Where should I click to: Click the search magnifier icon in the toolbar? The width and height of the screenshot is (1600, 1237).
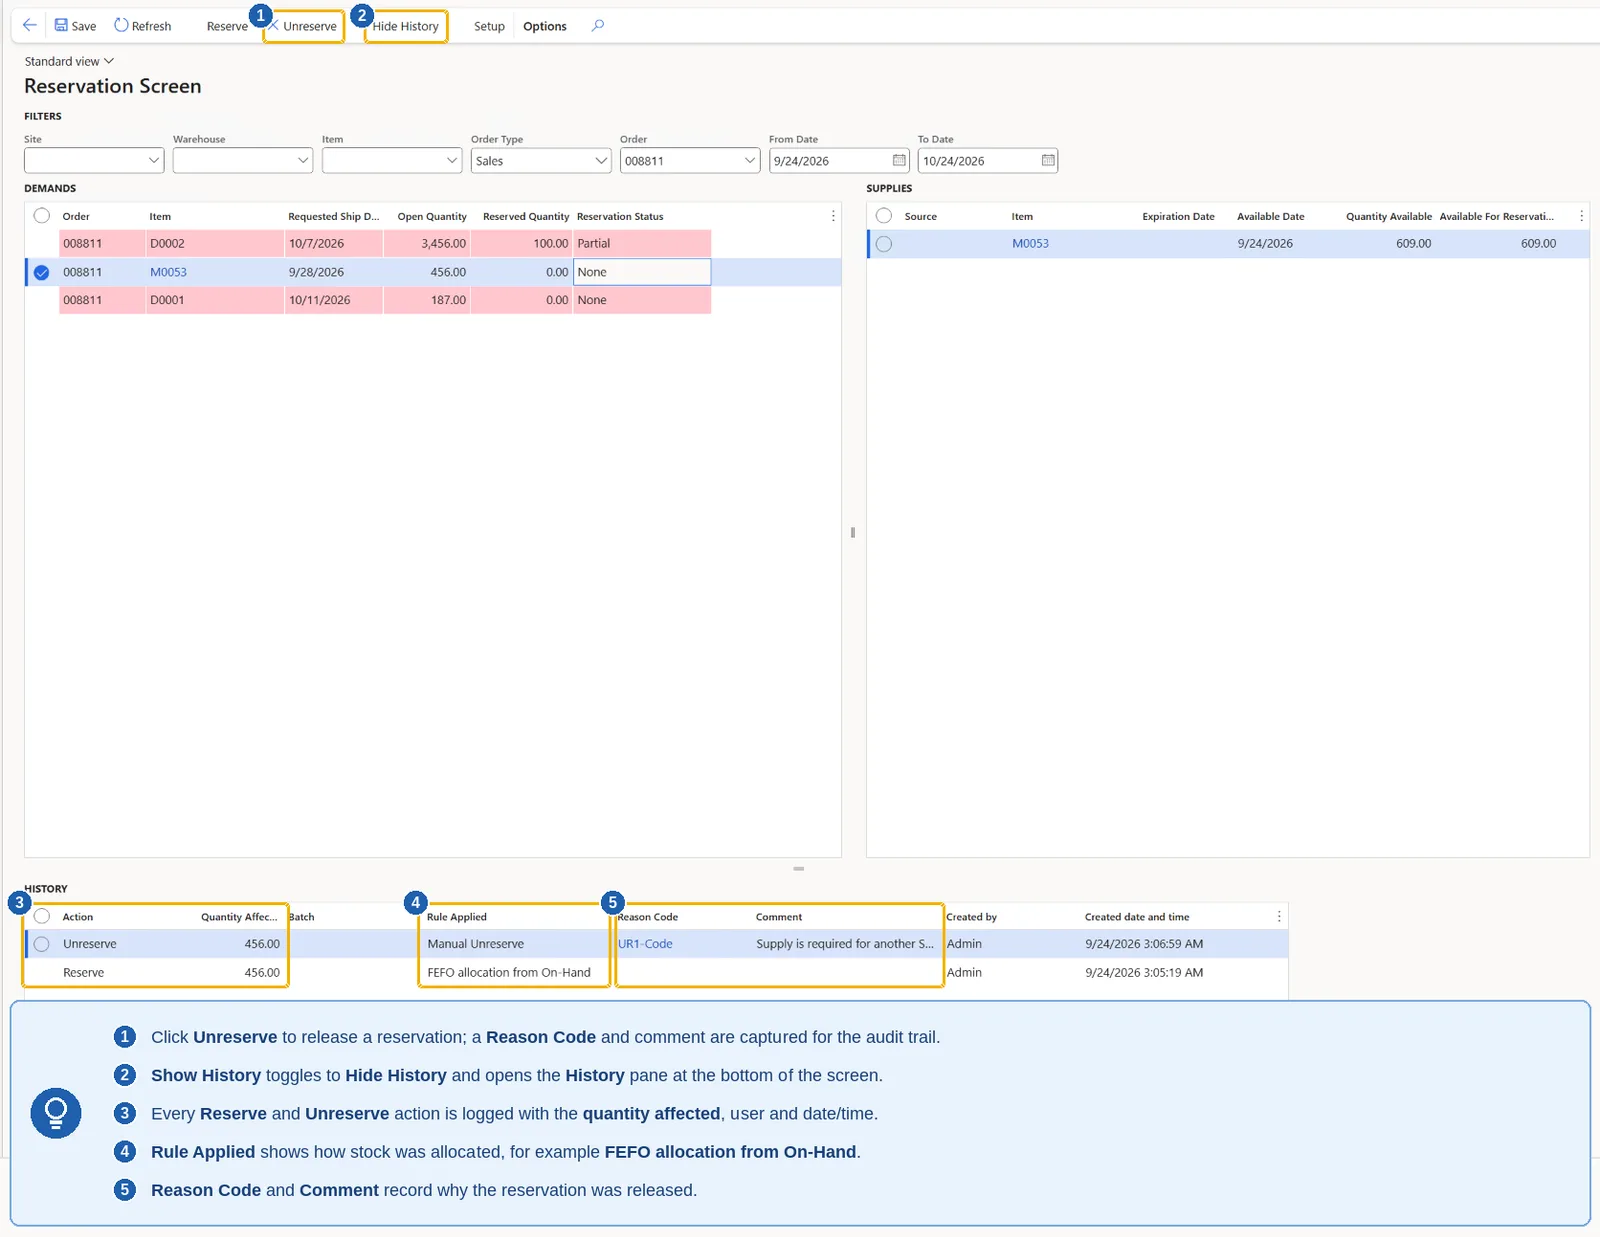[598, 25]
